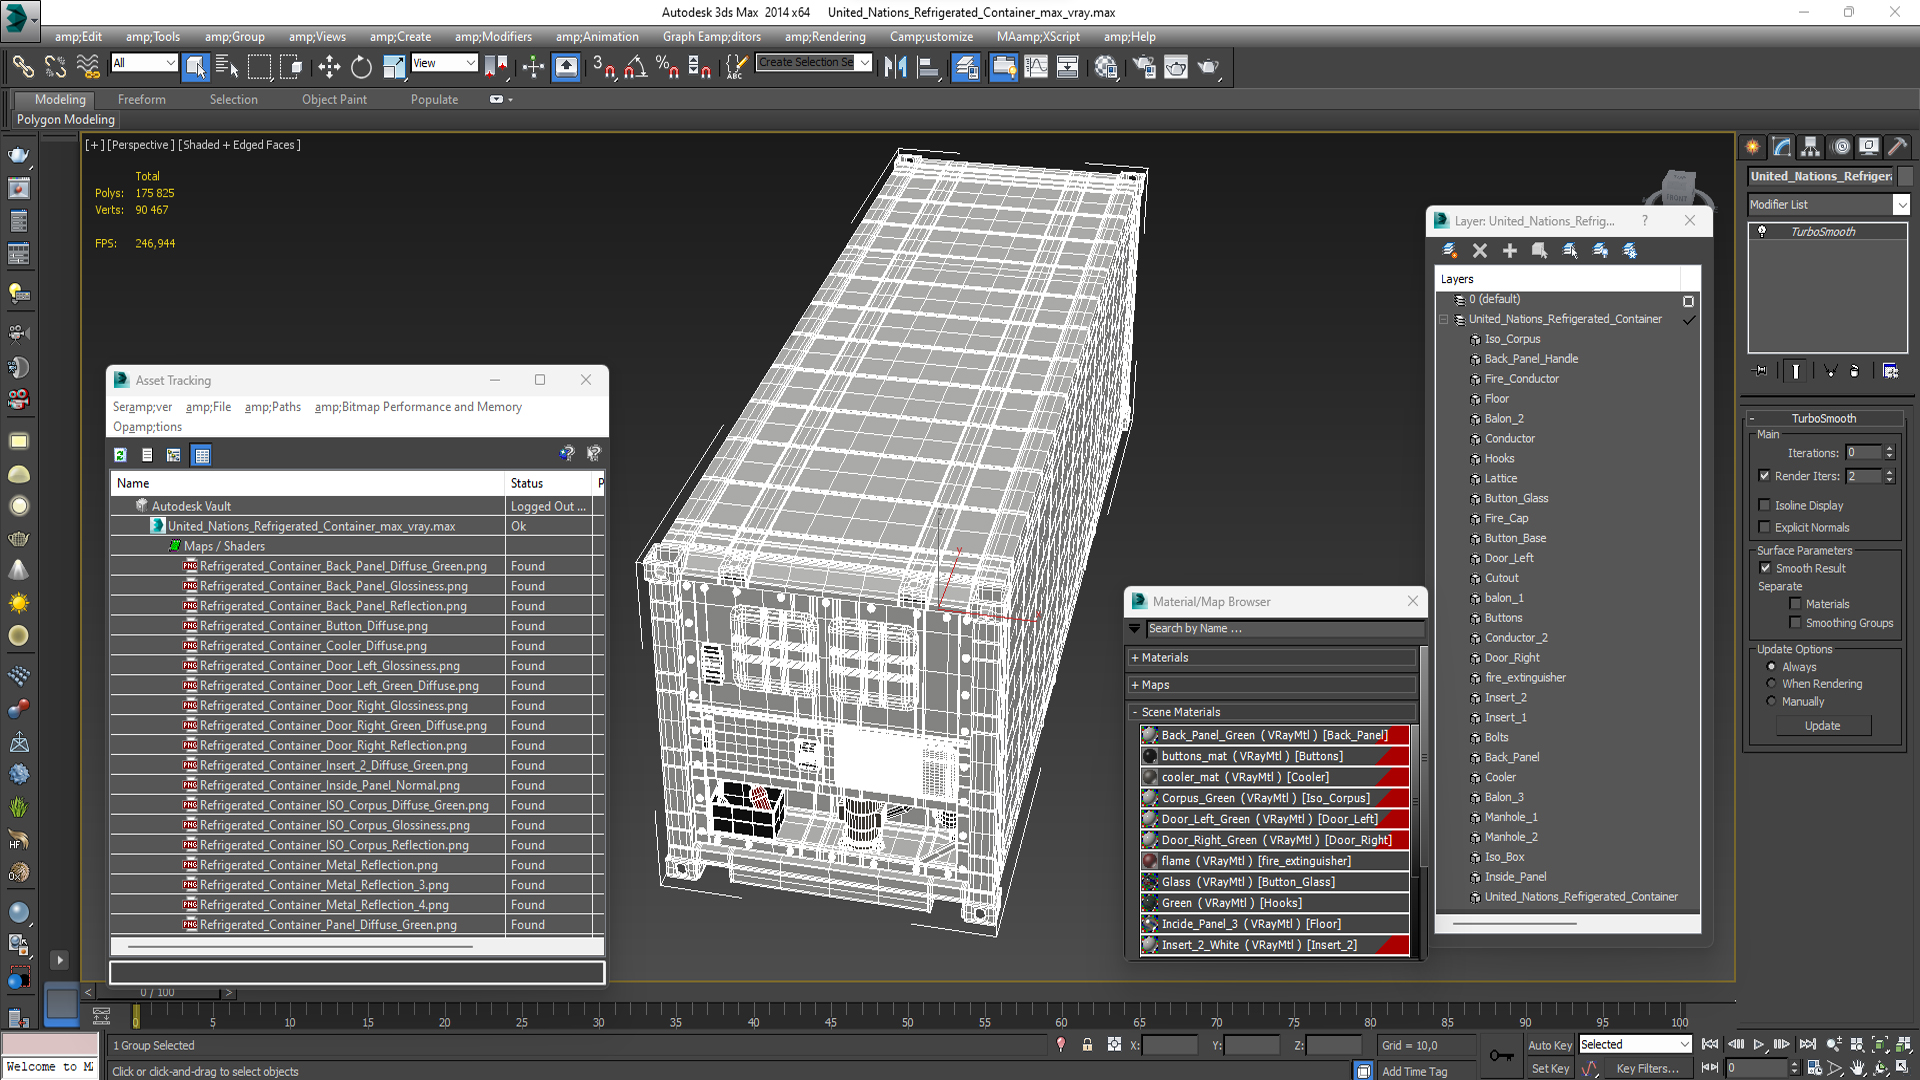Toggle the 3D Snaps button
The width and height of the screenshot is (1920, 1080).
point(603,67)
